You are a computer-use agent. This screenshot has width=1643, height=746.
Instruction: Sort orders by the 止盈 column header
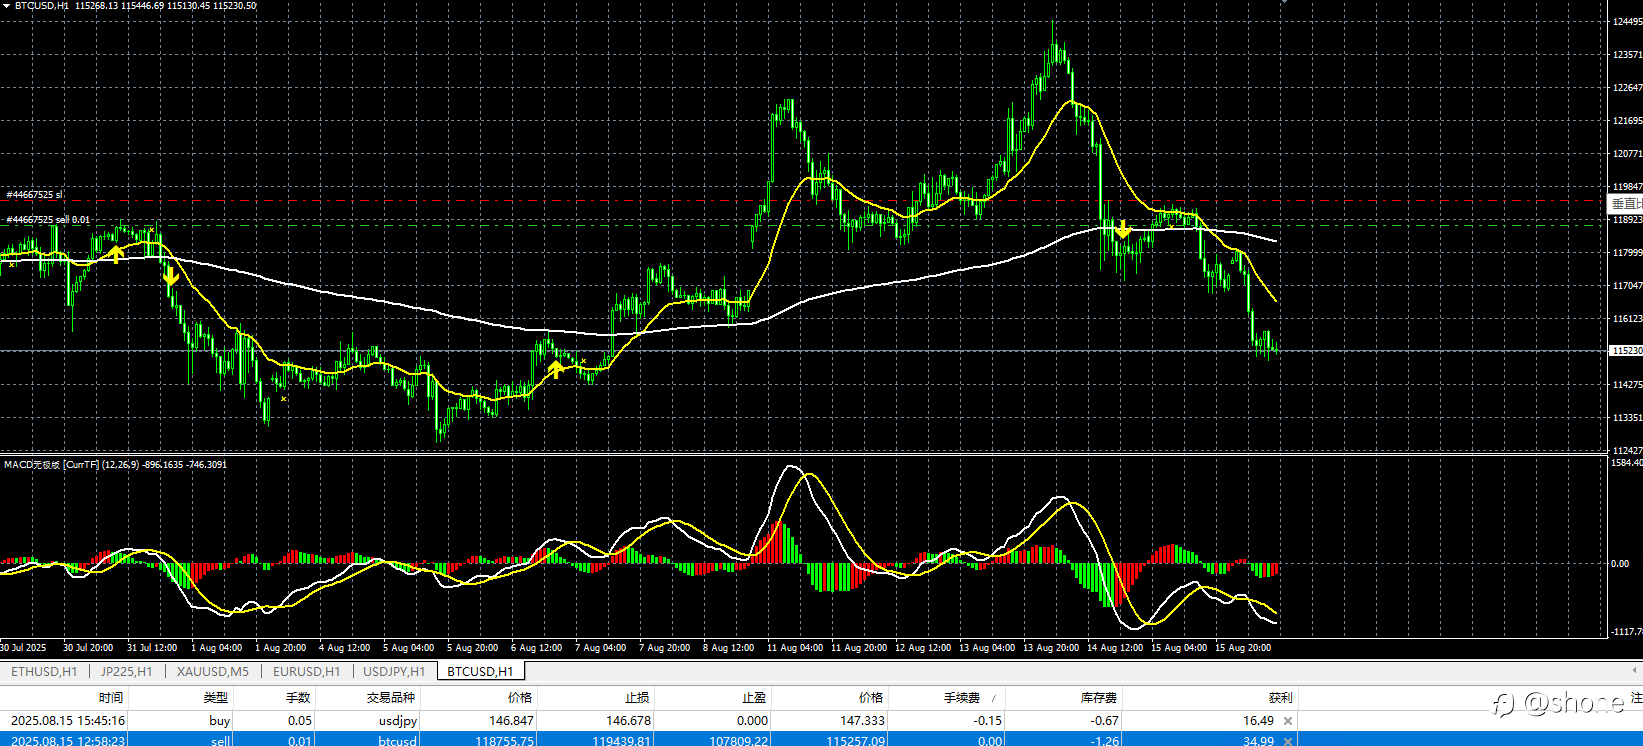pos(754,698)
